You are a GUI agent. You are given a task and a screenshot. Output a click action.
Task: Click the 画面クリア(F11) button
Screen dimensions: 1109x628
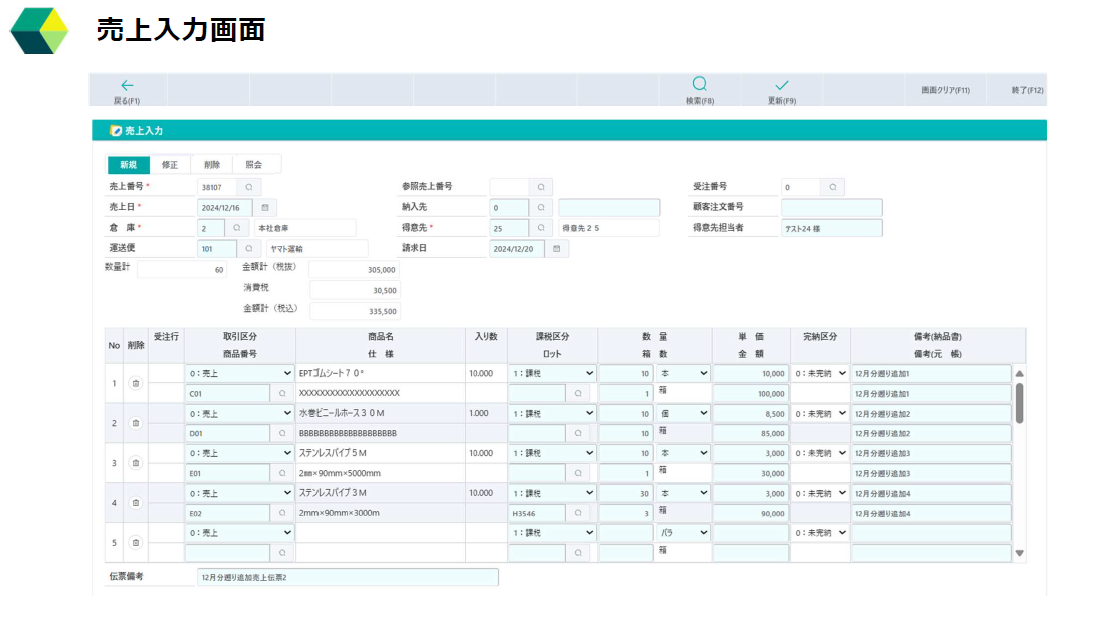point(944,89)
